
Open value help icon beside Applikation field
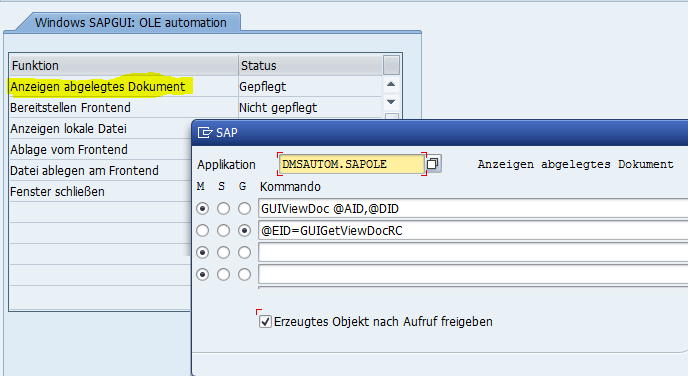coord(433,164)
